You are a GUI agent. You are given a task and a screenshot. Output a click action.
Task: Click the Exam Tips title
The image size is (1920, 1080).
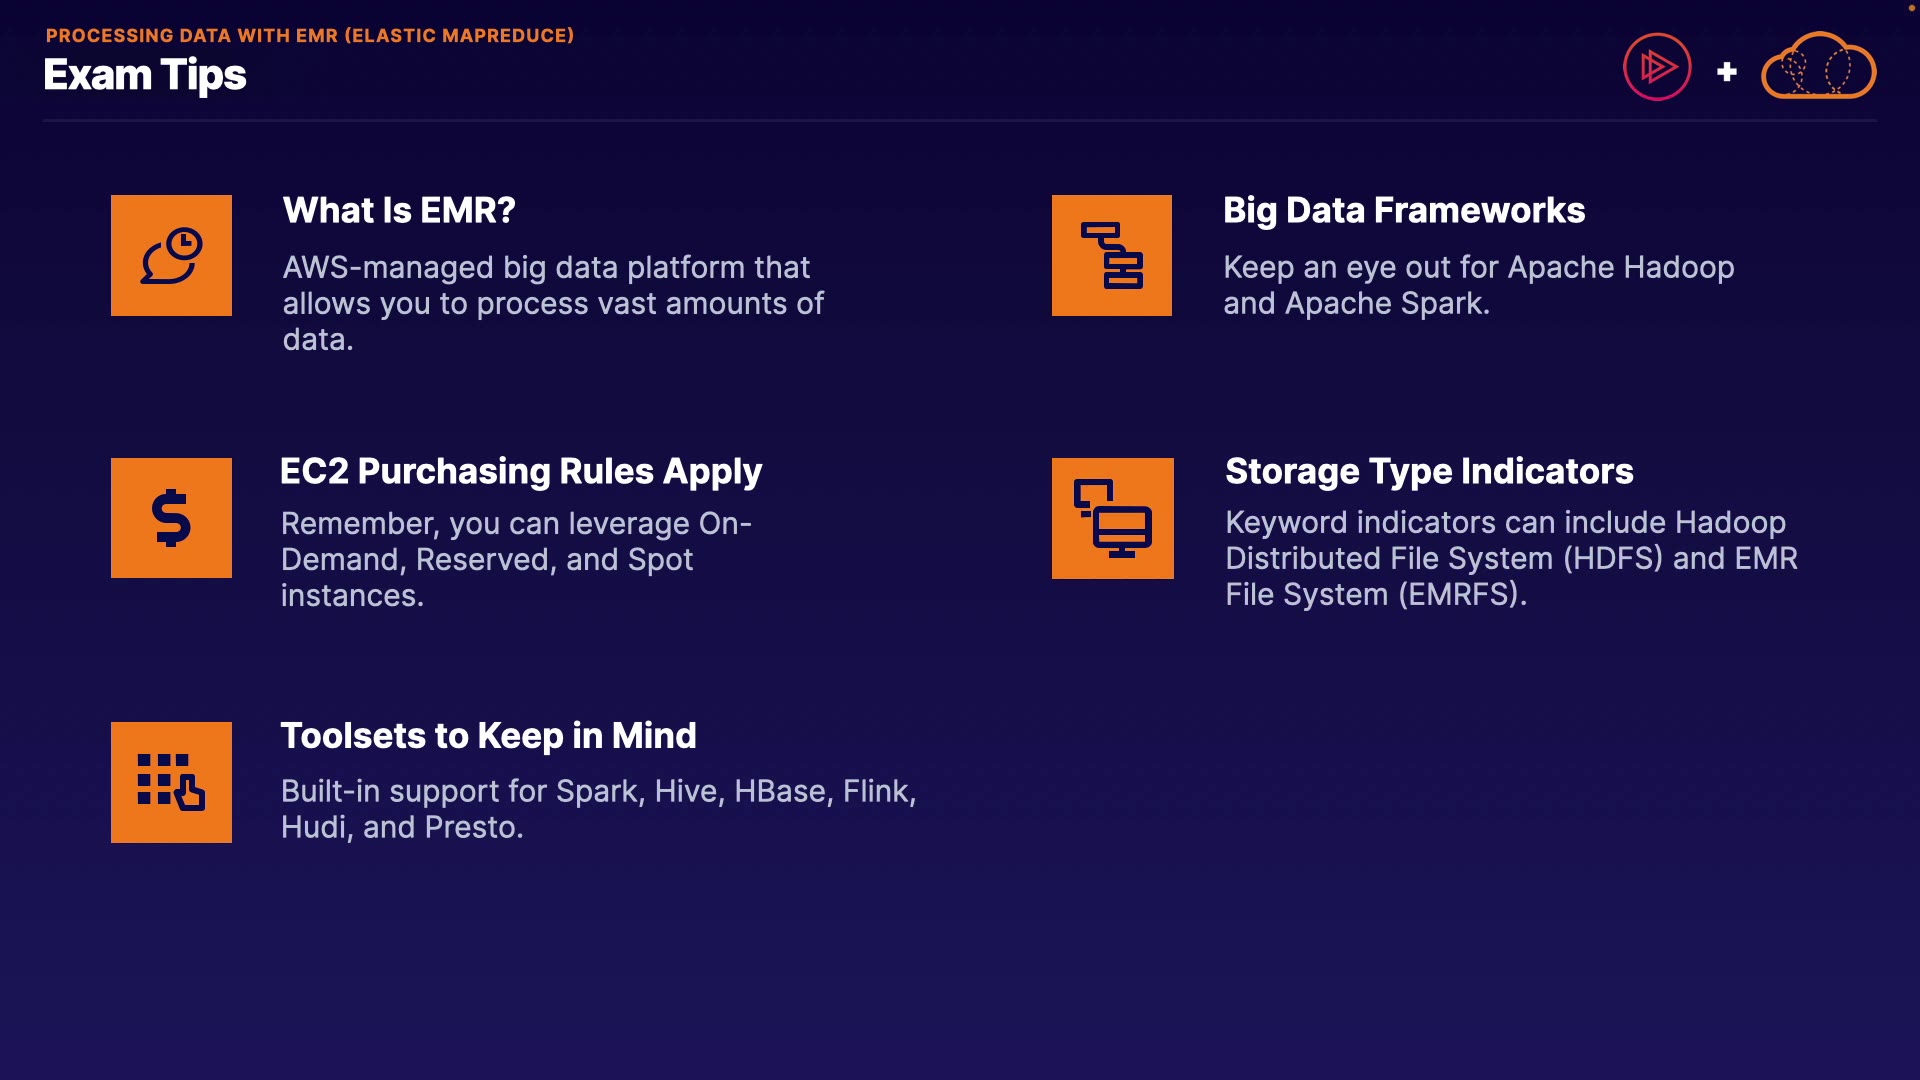(x=145, y=76)
